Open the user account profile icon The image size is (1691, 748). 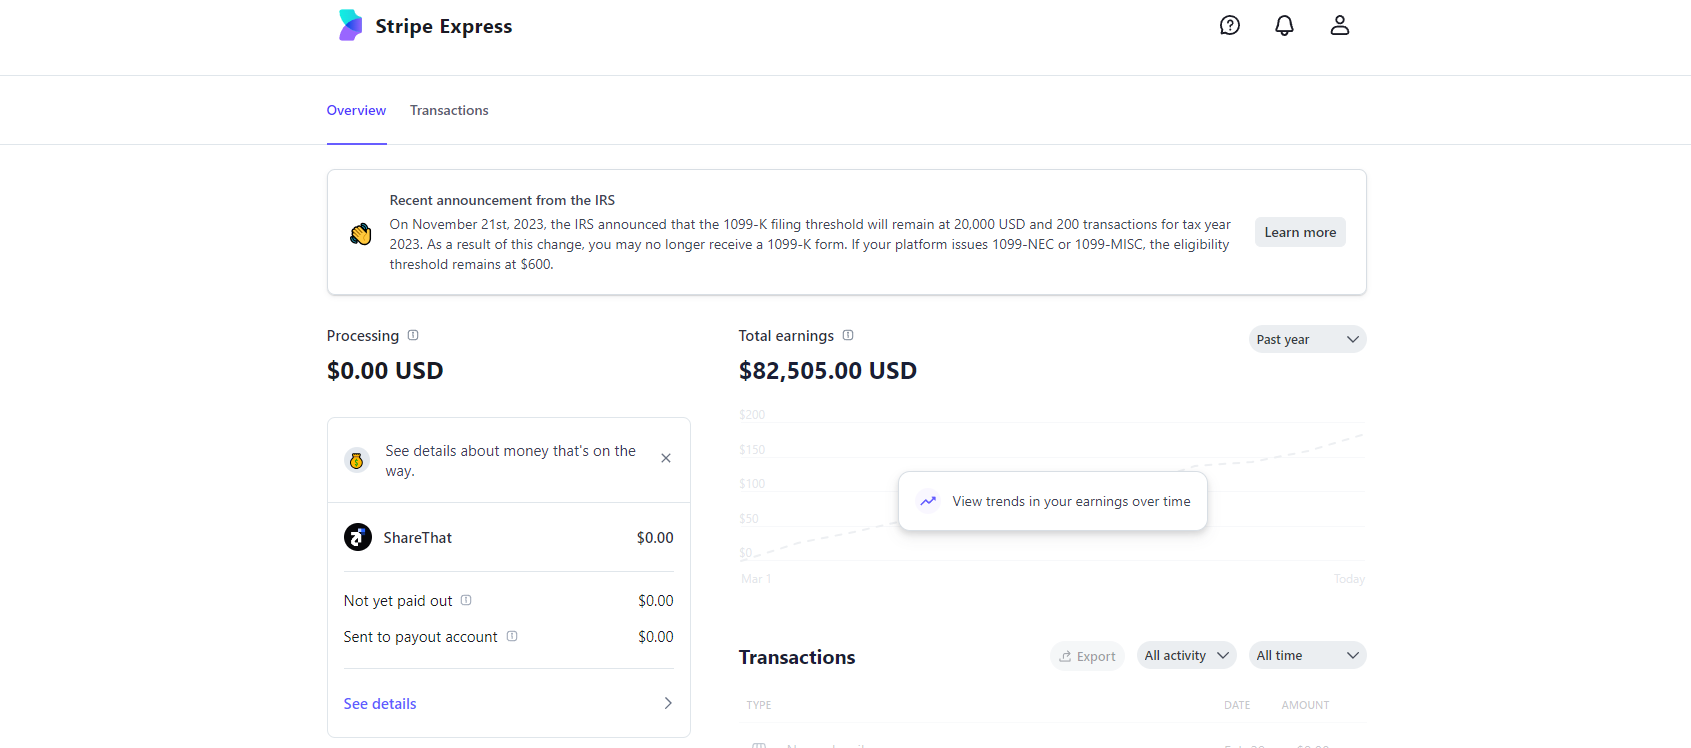[x=1340, y=26]
